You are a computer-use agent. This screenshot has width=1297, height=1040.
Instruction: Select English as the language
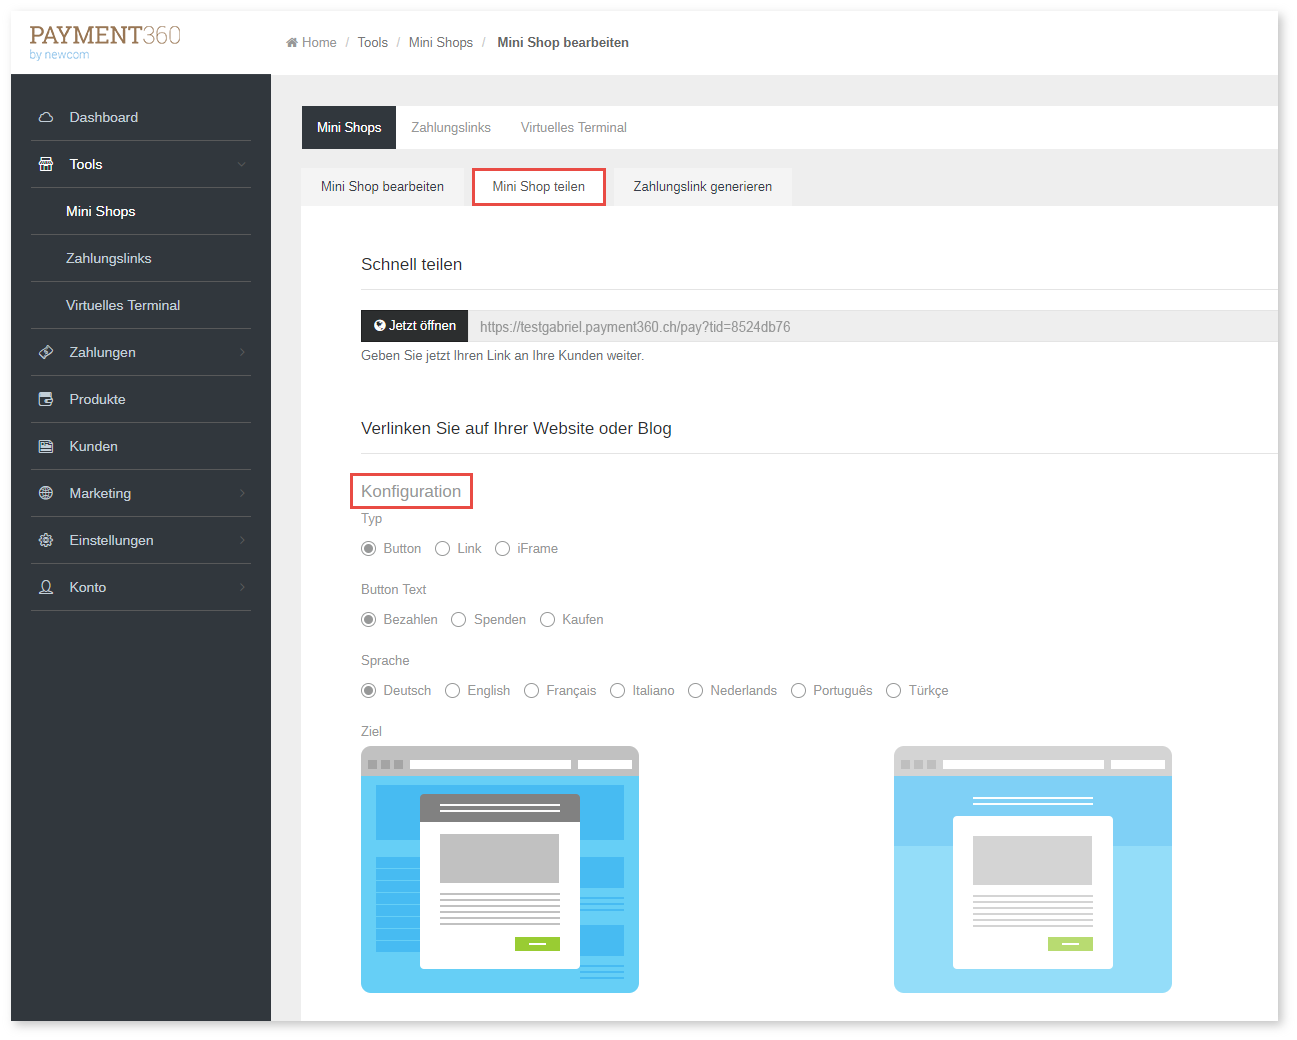[x=453, y=691]
